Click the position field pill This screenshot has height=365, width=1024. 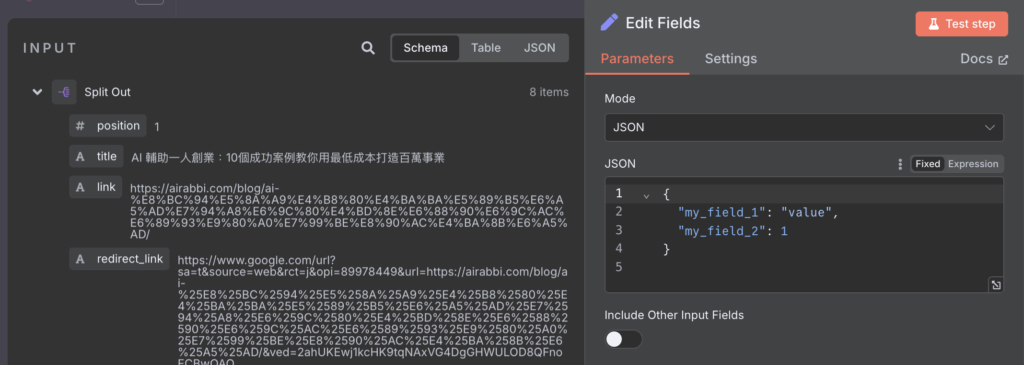[x=108, y=125]
